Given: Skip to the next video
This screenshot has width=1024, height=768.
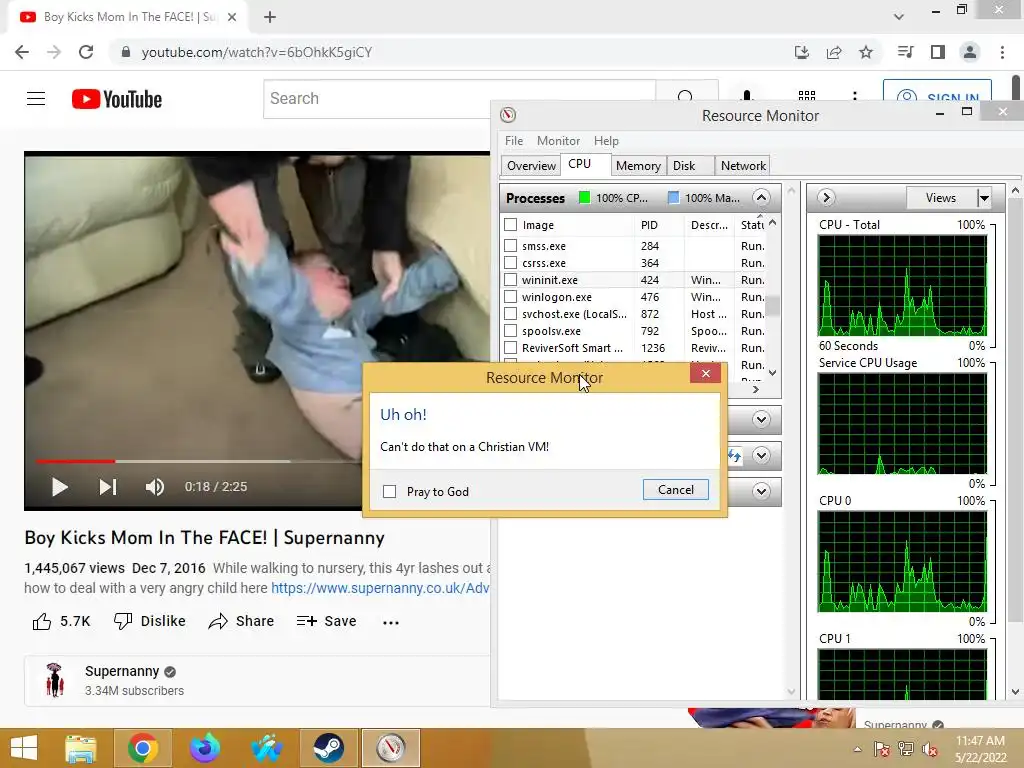Looking at the screenshot, I should pos(108,487).
